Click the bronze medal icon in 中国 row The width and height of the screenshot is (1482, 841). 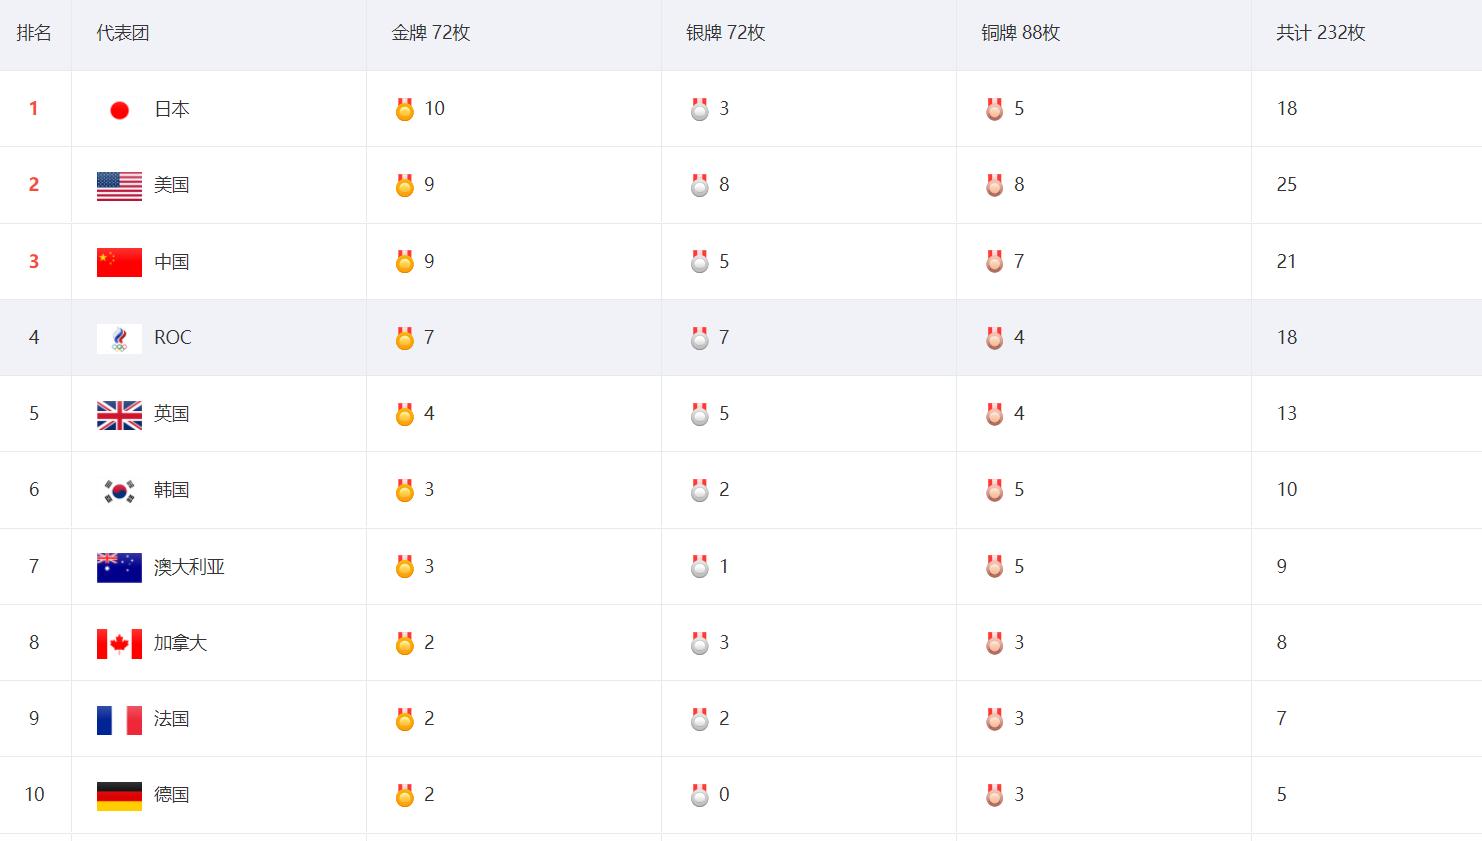click(x=995, y=262)
